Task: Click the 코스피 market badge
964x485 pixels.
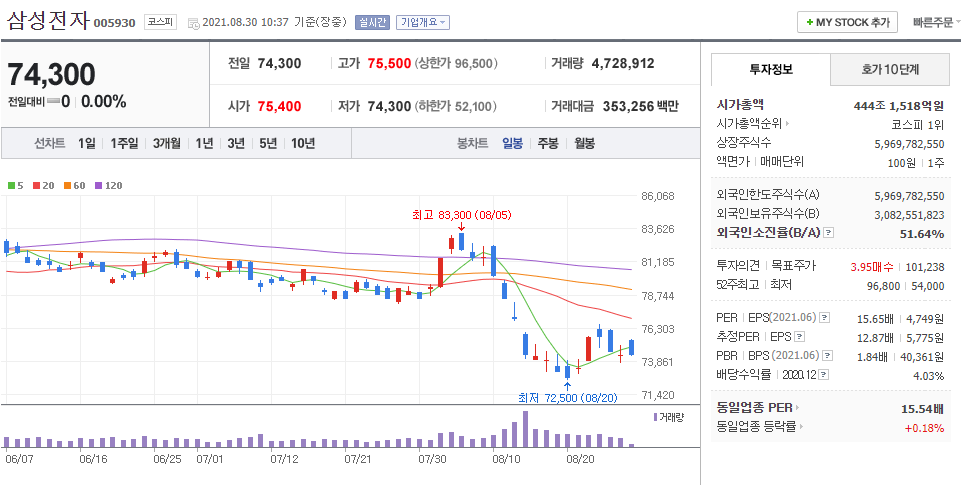Action: point(160,22)
